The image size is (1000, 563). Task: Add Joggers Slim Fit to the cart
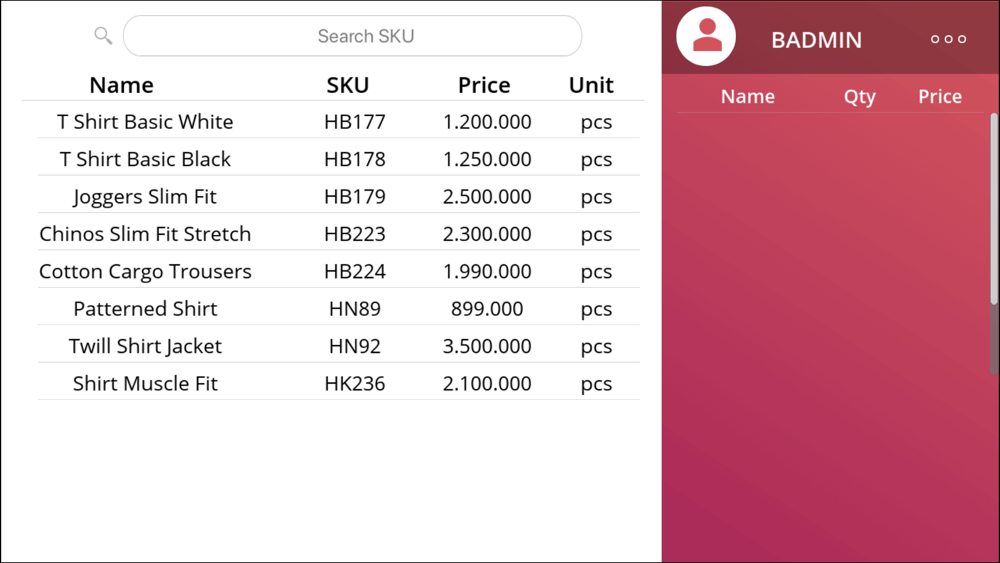pos(339,196)
